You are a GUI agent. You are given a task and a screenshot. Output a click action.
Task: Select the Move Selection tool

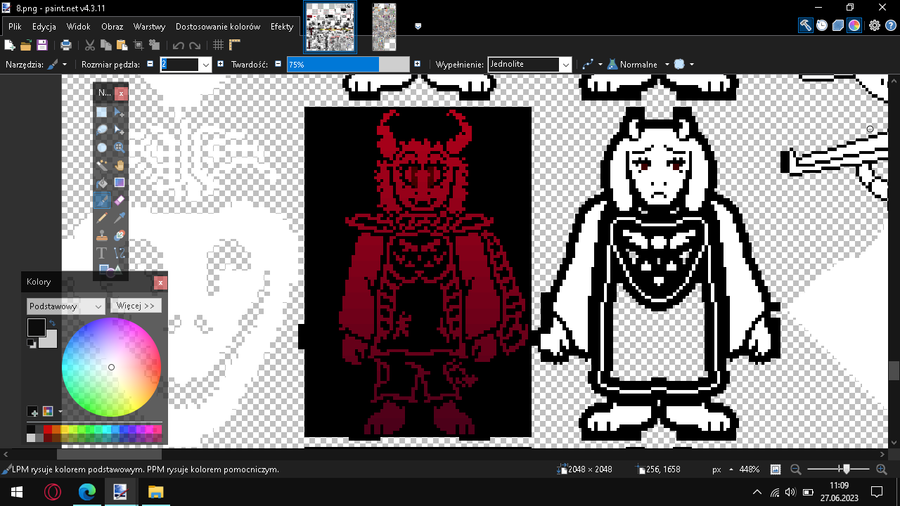pyautogui.click(x=119, y=130)
